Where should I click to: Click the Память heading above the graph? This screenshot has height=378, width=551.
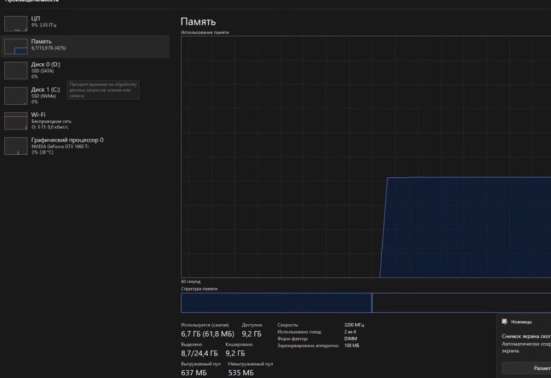pos(198,22)
